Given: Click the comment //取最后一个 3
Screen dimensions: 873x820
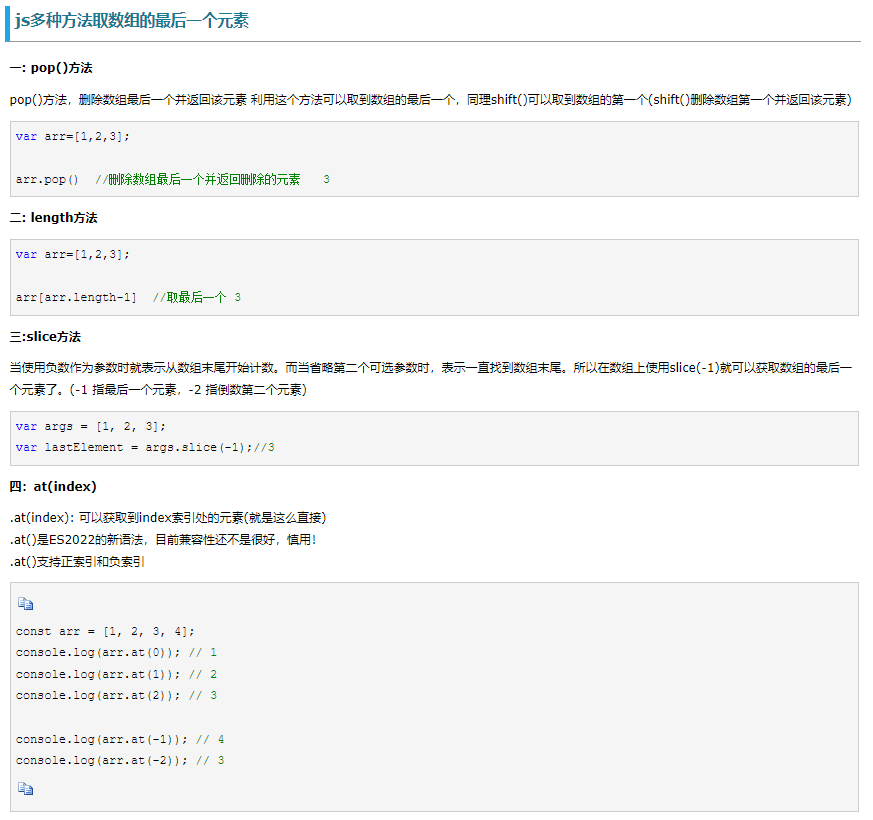Looking at the screenshot, I should 197,297.
